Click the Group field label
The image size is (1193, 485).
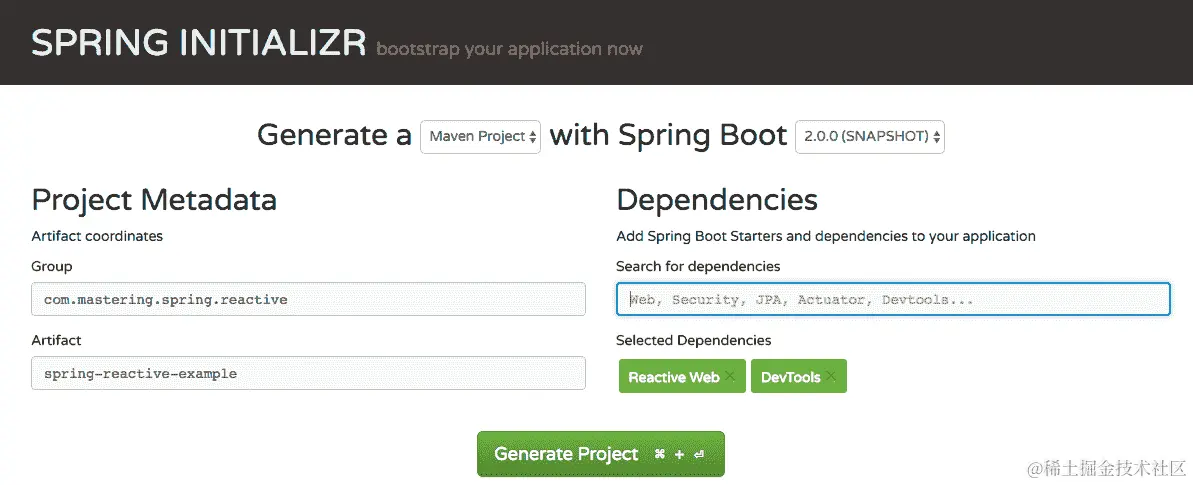[52, 266]
